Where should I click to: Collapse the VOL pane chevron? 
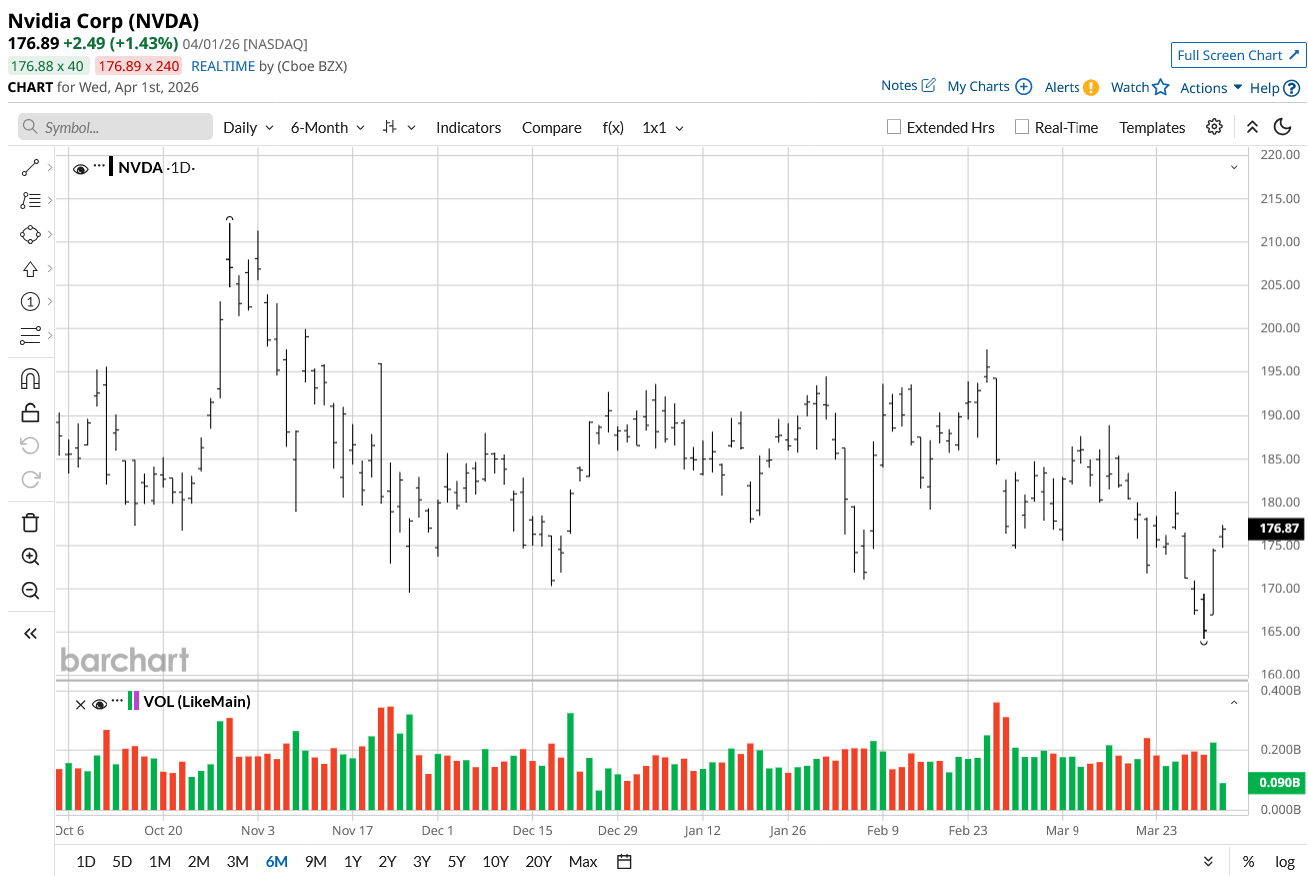[1234, 702]
